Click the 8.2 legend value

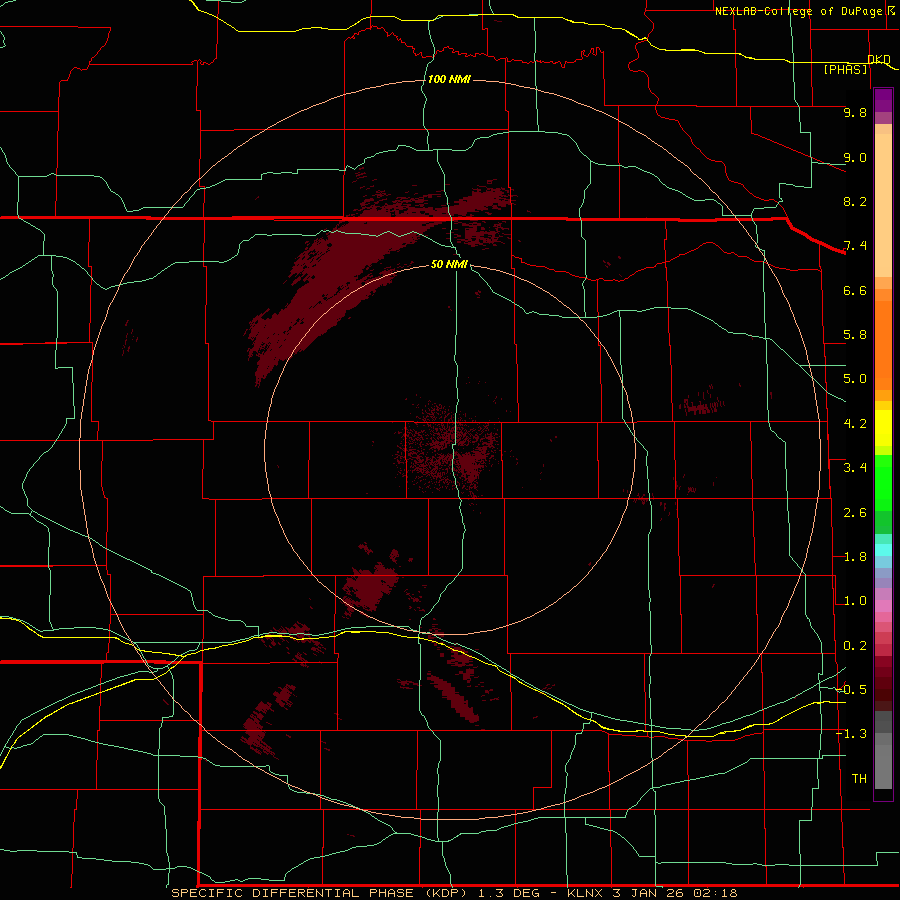[x=855, y=201]
